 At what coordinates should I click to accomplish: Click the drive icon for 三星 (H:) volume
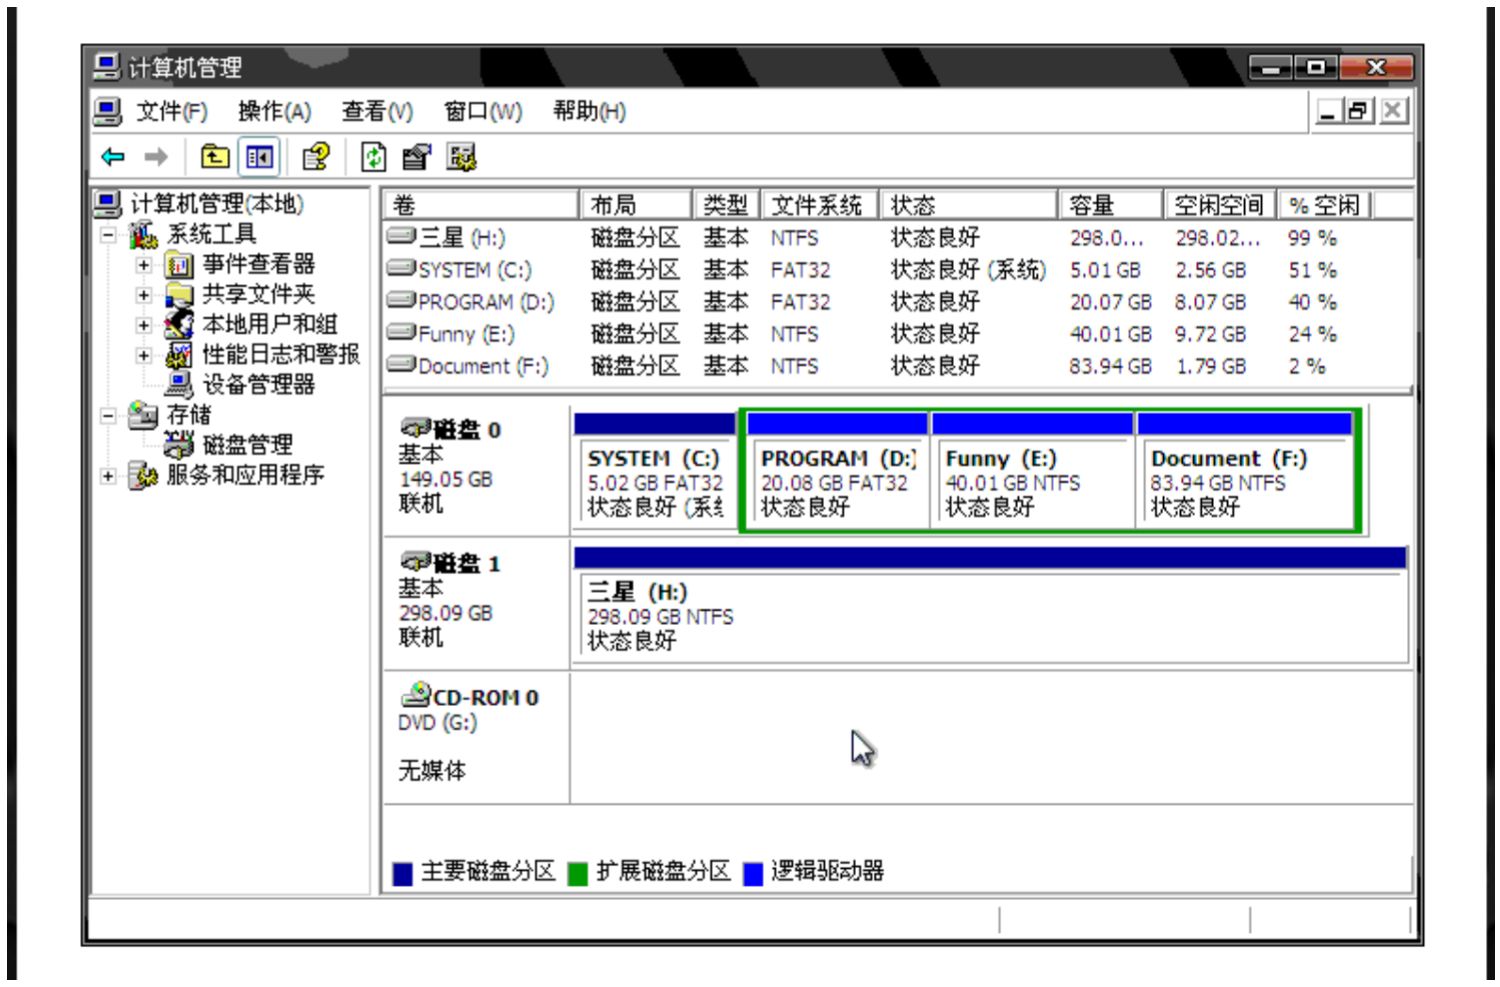click(x=401, y=237)
